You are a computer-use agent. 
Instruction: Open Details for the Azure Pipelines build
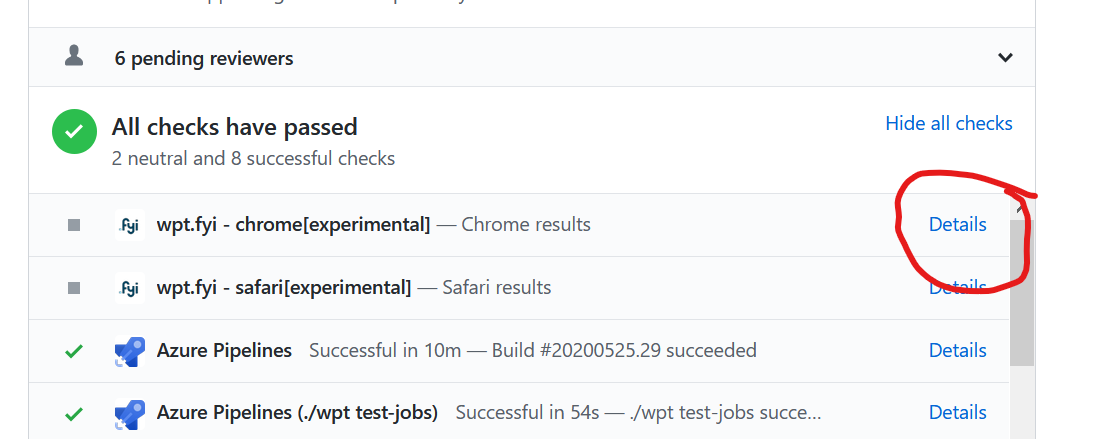(957, 351)
